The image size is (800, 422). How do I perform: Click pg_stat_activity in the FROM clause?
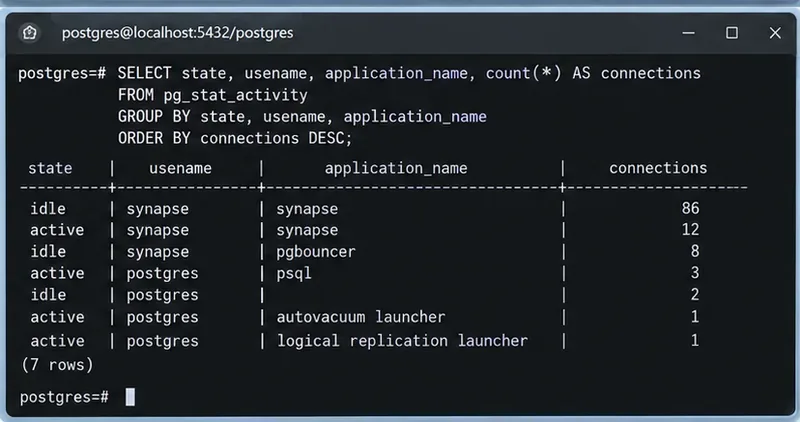click(235, 95)
